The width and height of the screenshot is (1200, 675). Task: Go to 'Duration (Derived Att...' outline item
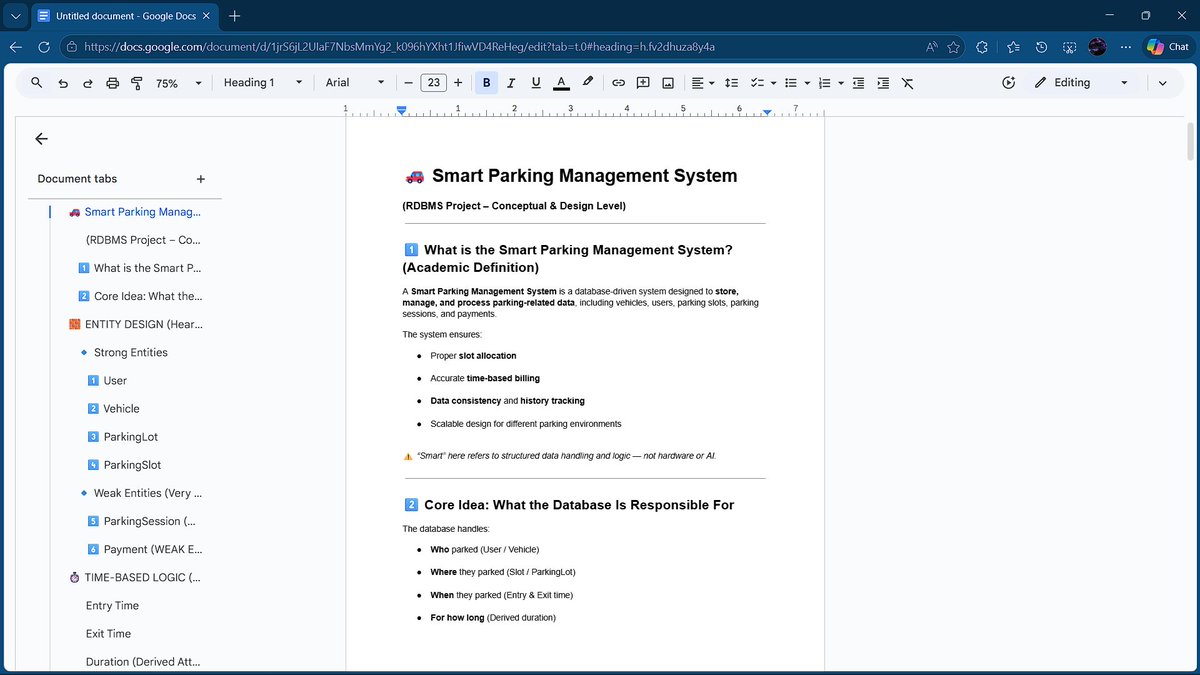(x=143, y=661)
